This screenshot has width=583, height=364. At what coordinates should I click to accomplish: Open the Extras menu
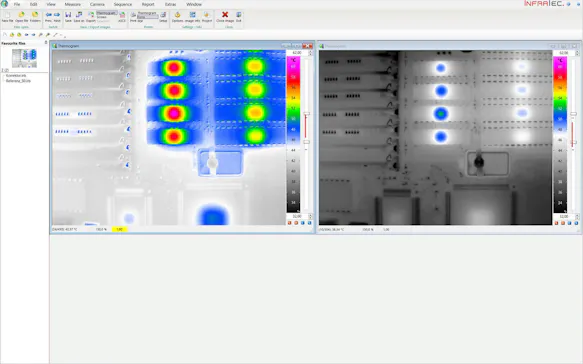[171, 4]
